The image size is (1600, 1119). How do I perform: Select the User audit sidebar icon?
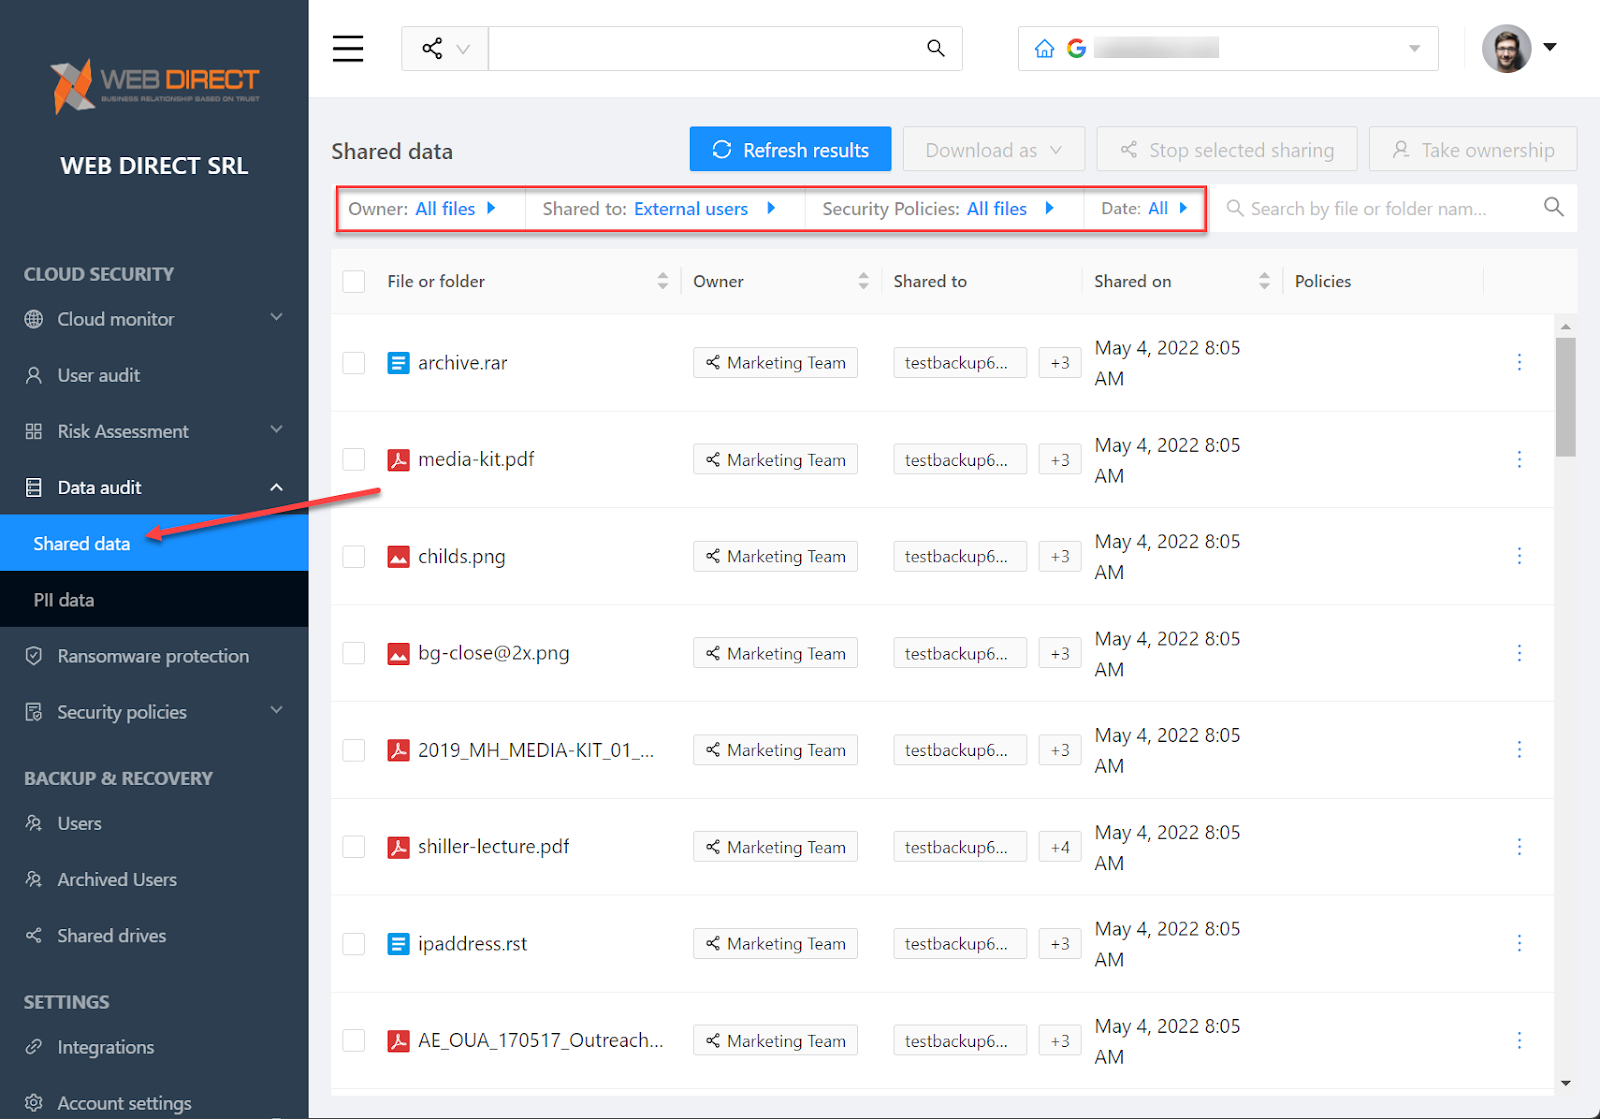tap(34, 375)
